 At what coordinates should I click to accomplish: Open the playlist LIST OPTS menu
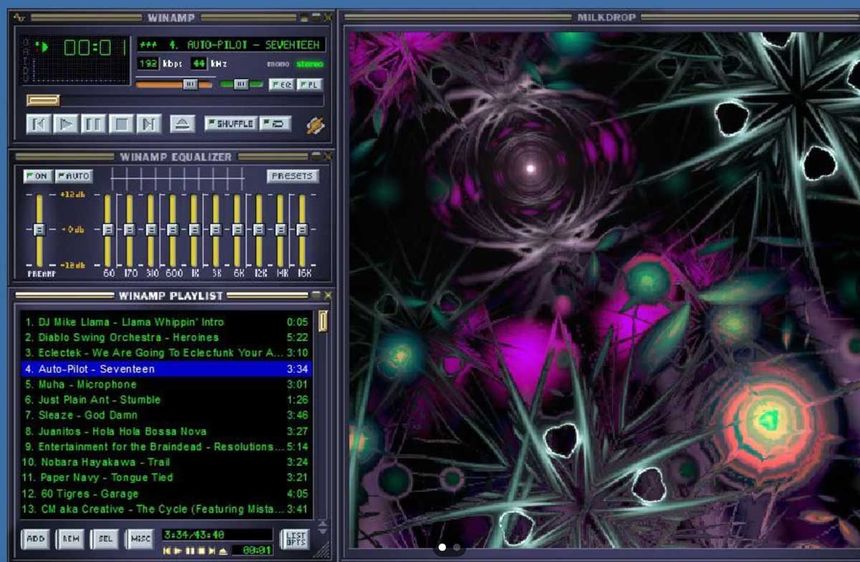[x=295, y=539]
